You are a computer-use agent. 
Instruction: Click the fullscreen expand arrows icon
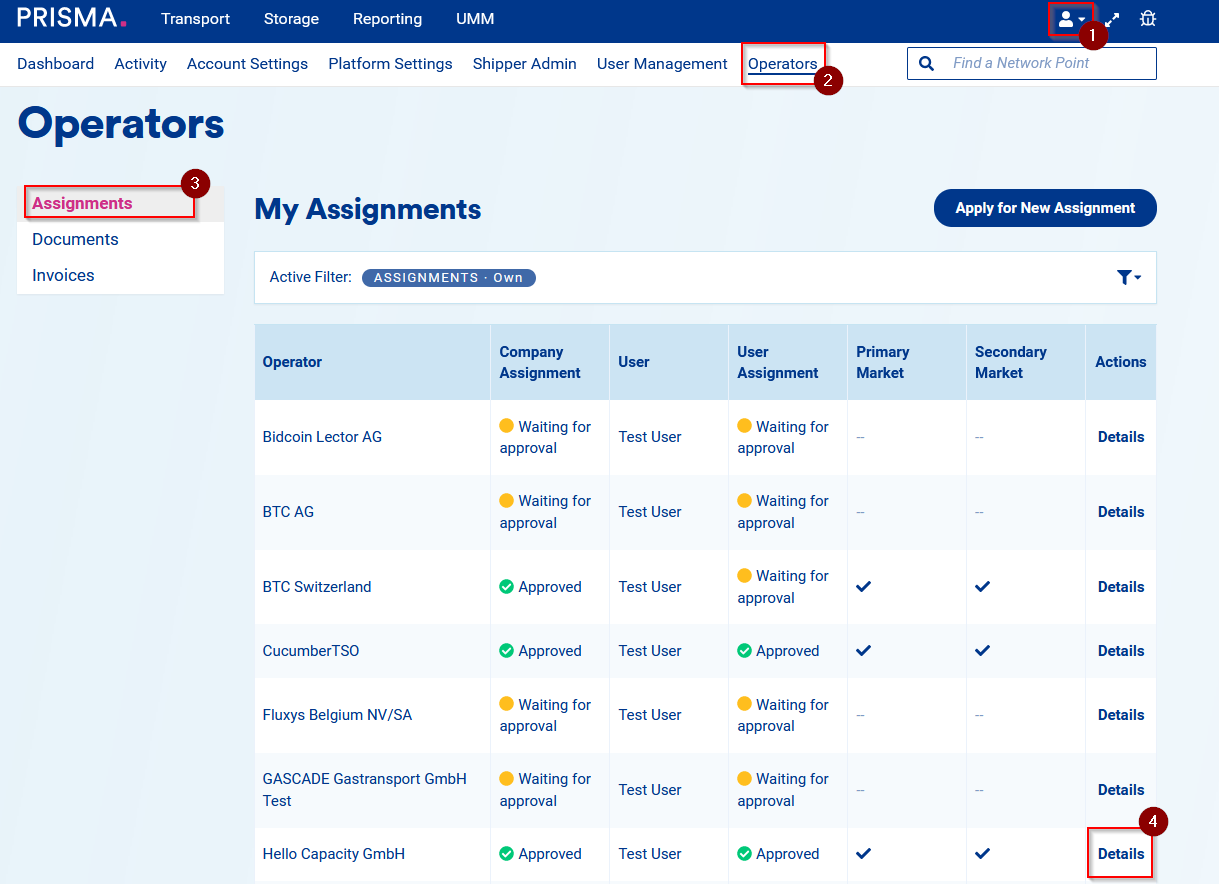(x=1112, y=19)
